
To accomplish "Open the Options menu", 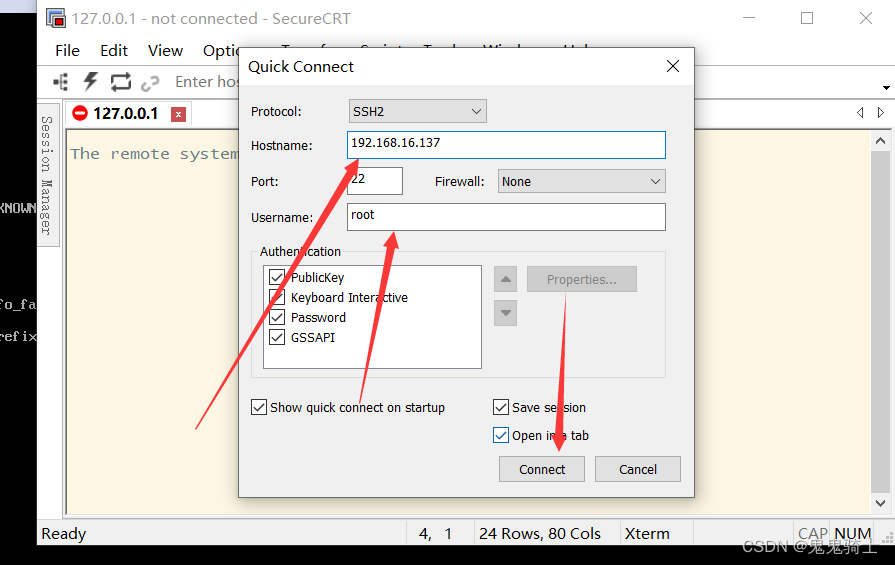I will pyautogui.click(x=220, y=51).
